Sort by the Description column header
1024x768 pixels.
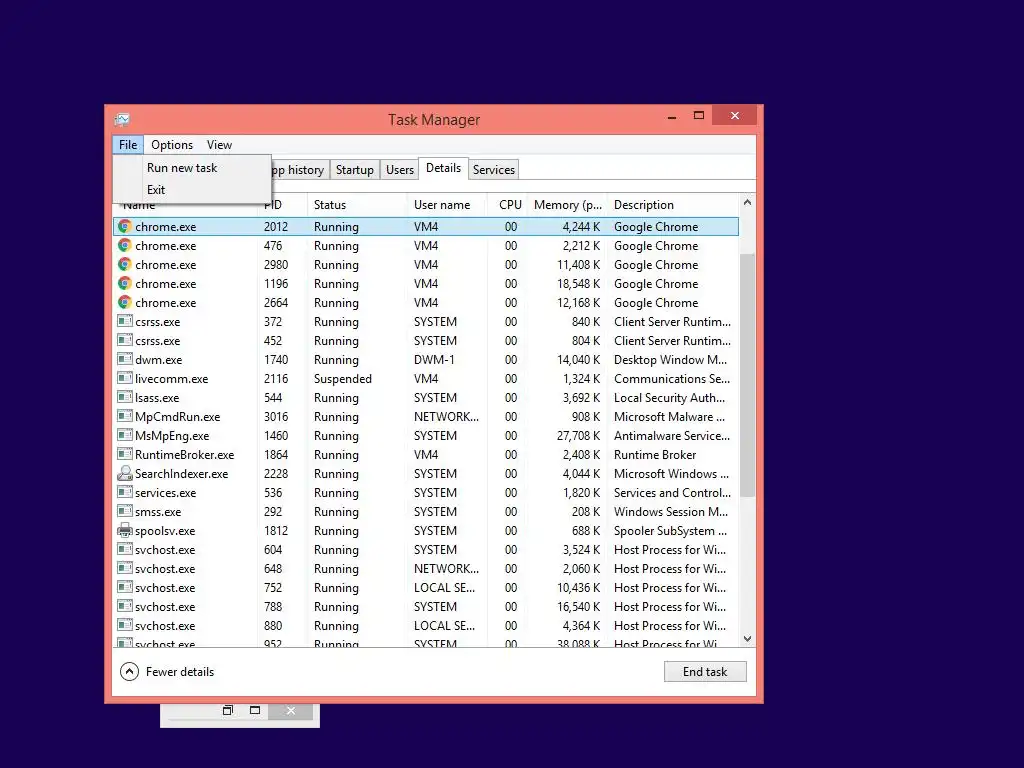[x=673, y=205]
